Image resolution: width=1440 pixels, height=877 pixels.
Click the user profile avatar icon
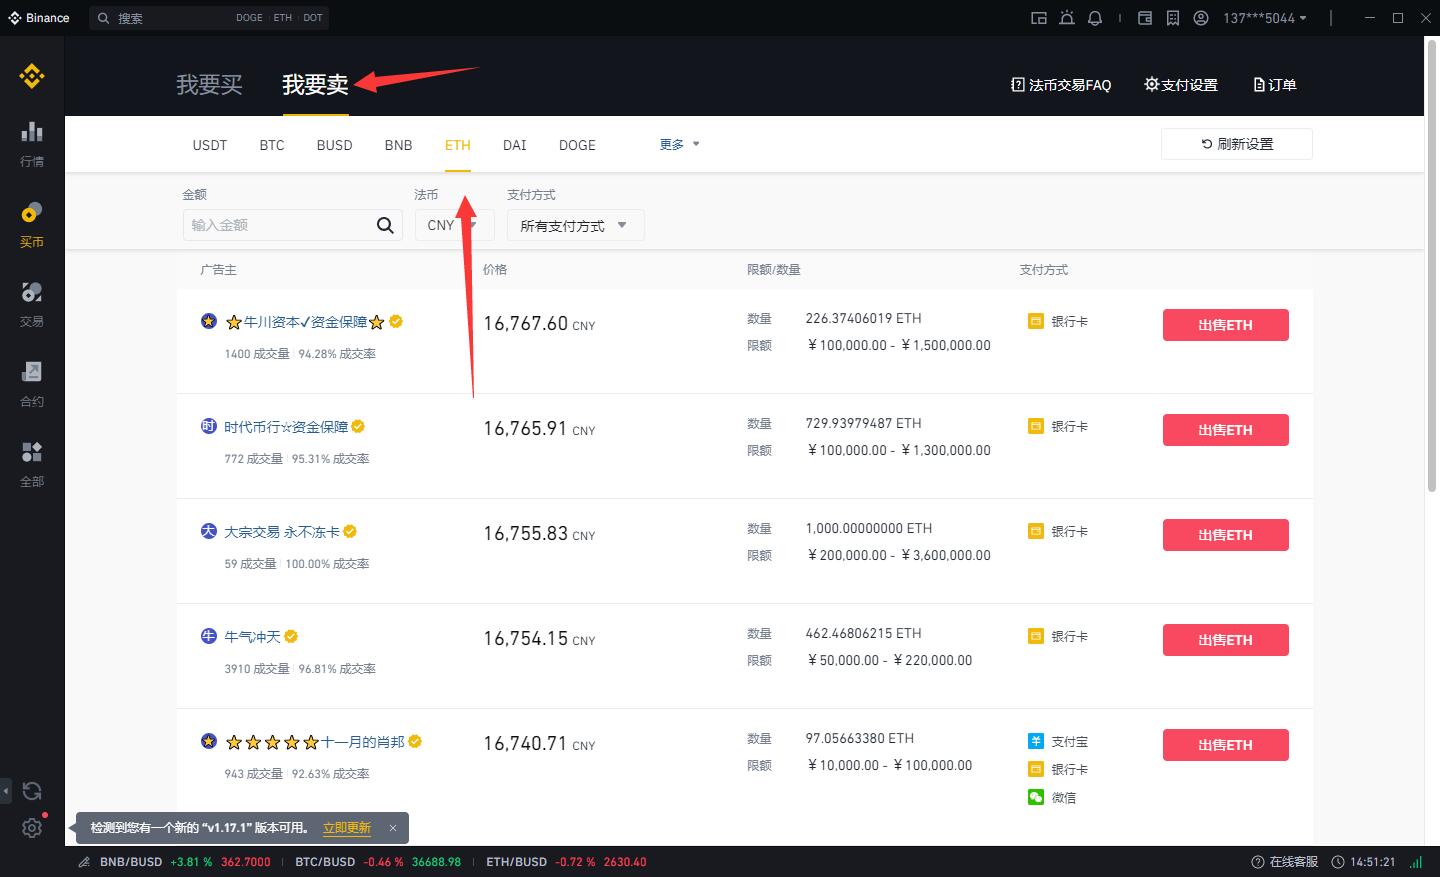(x=1201, y=18)
